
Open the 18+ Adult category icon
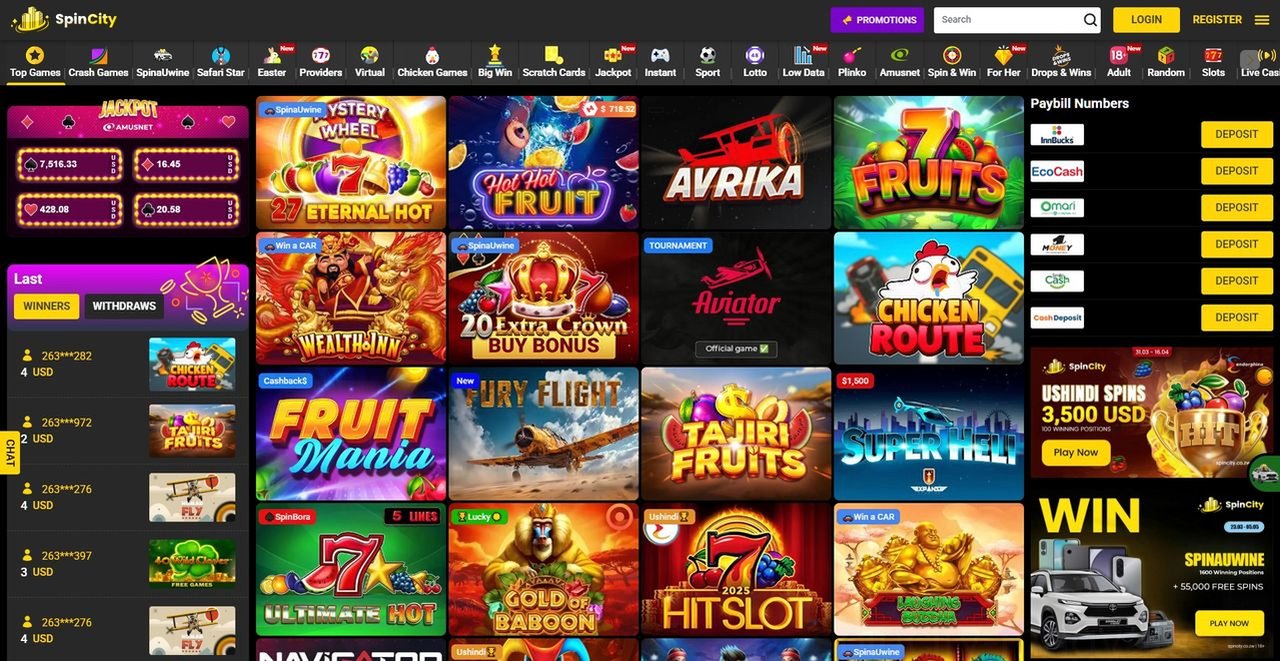point(1119,55)
